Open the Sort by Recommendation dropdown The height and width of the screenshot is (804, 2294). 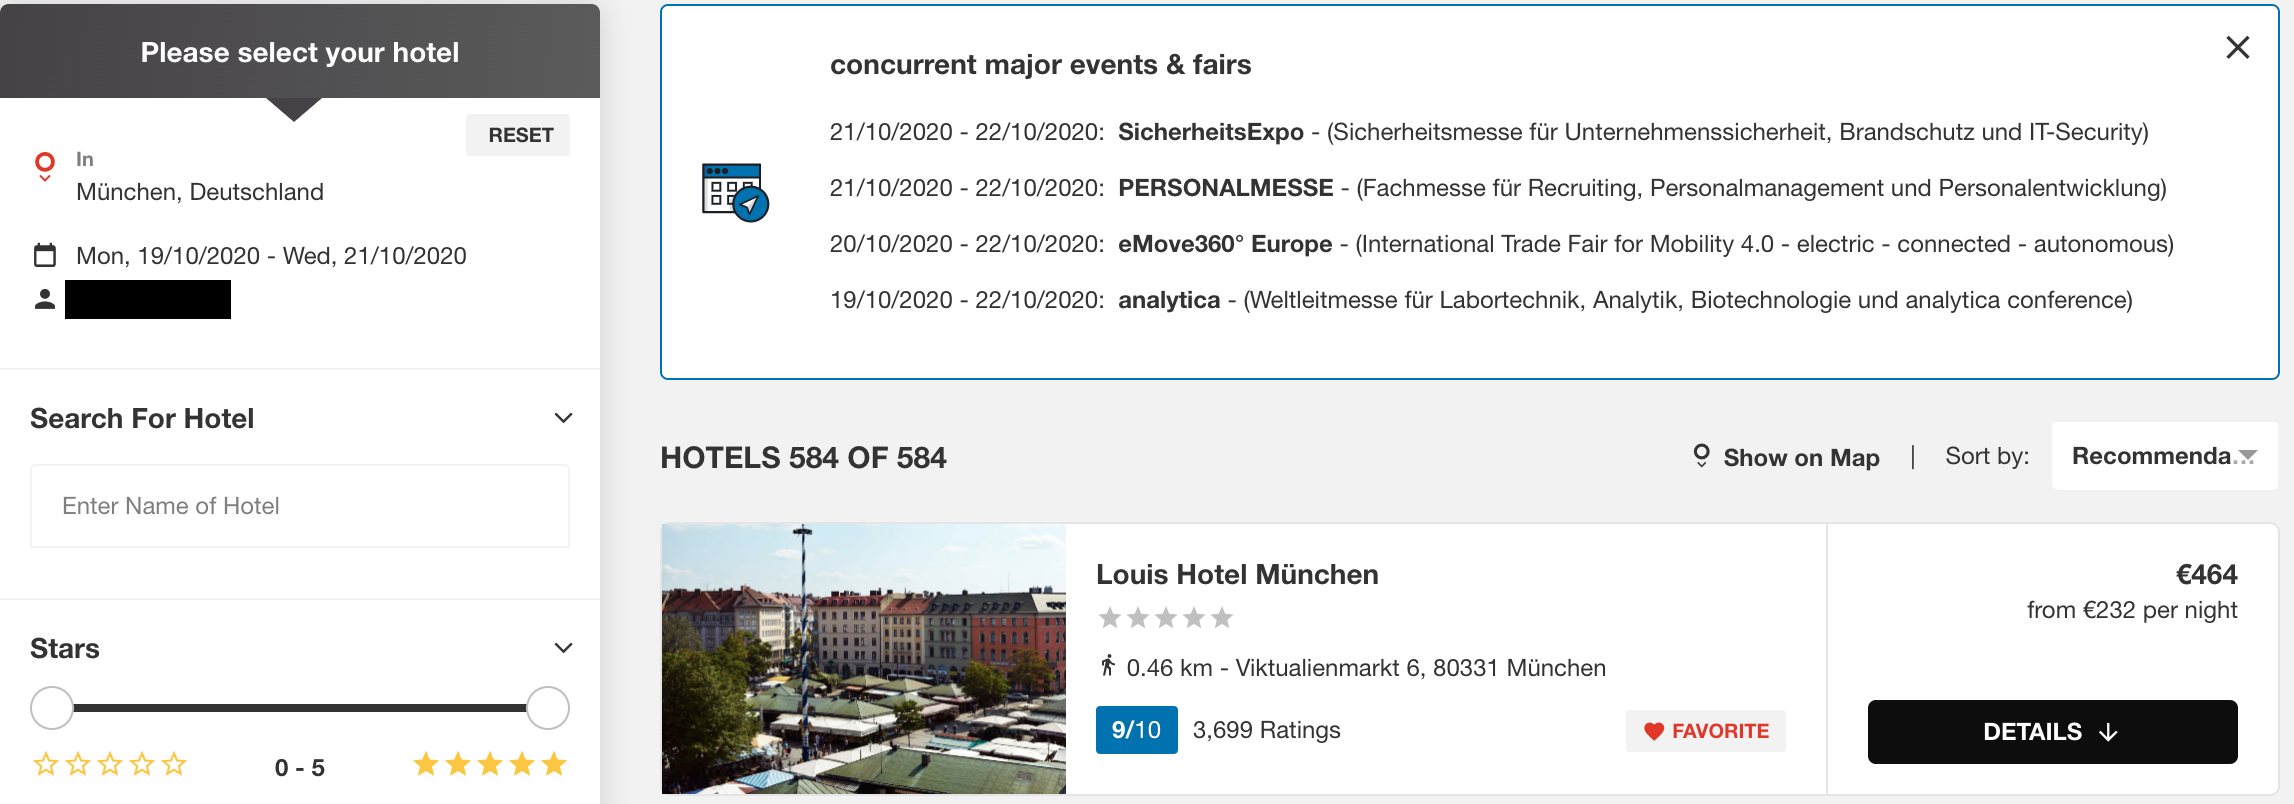coord(2165,456)
